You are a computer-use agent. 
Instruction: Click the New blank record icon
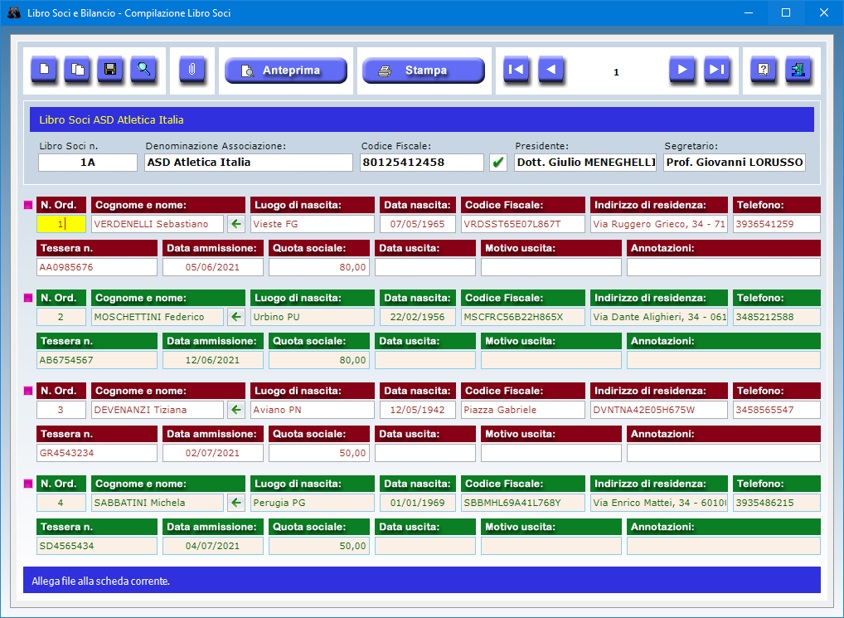coord(44,70)
